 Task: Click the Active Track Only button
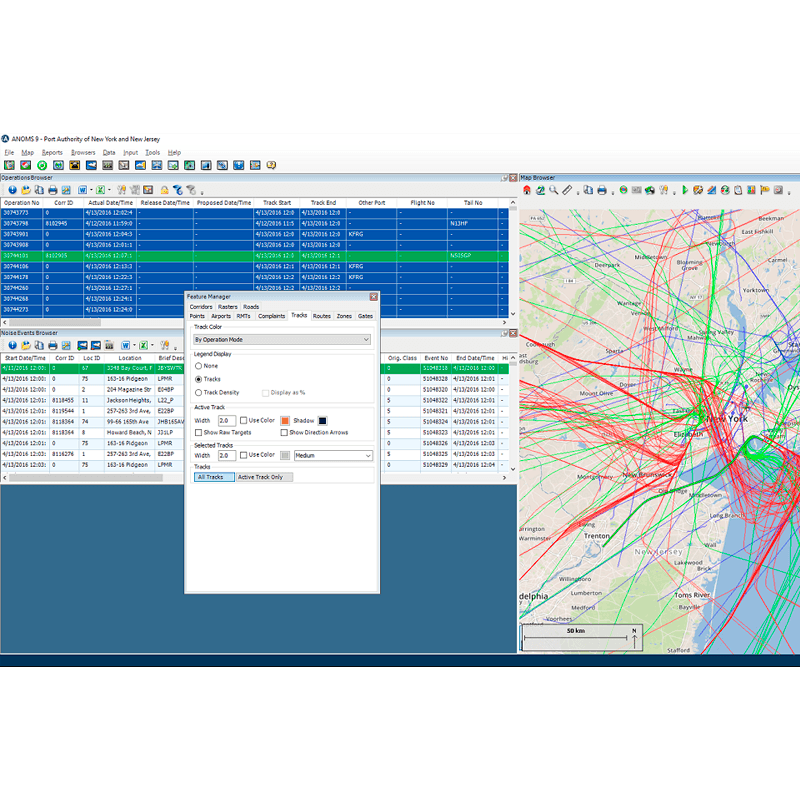(260, 477)
